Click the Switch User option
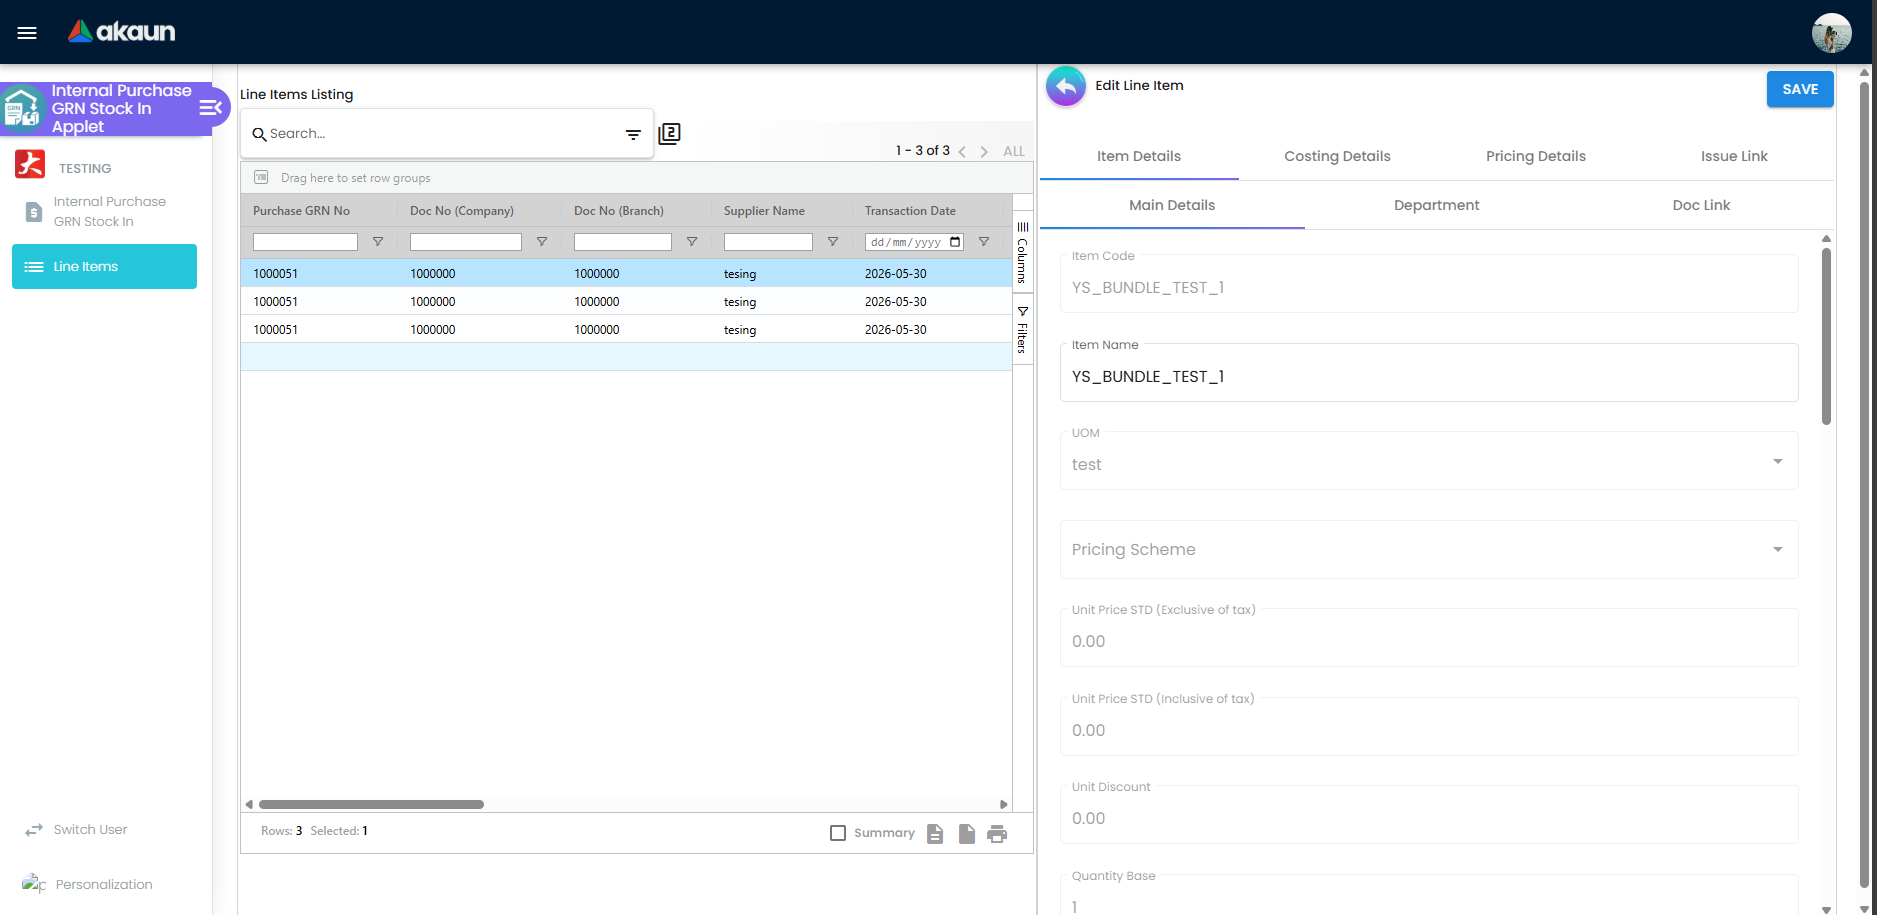Screen dimensions: 1877x915 pos(76,830)
